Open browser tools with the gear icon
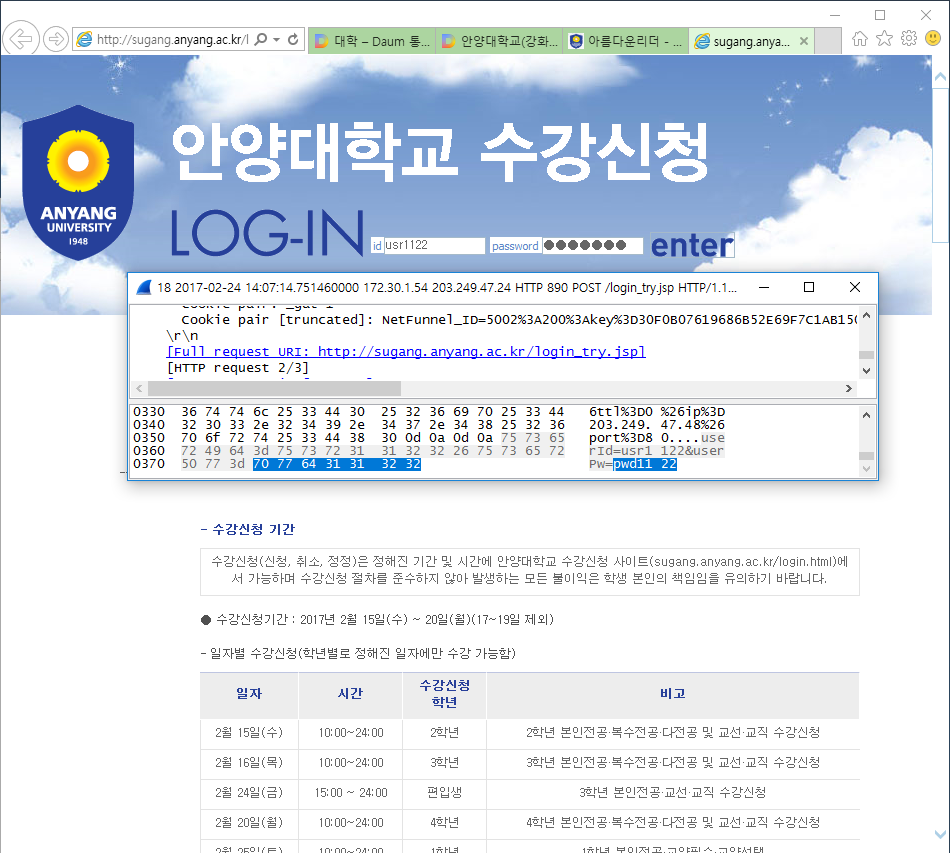The height and width of the screenshot is (853, 950). (x=909, y=39)
